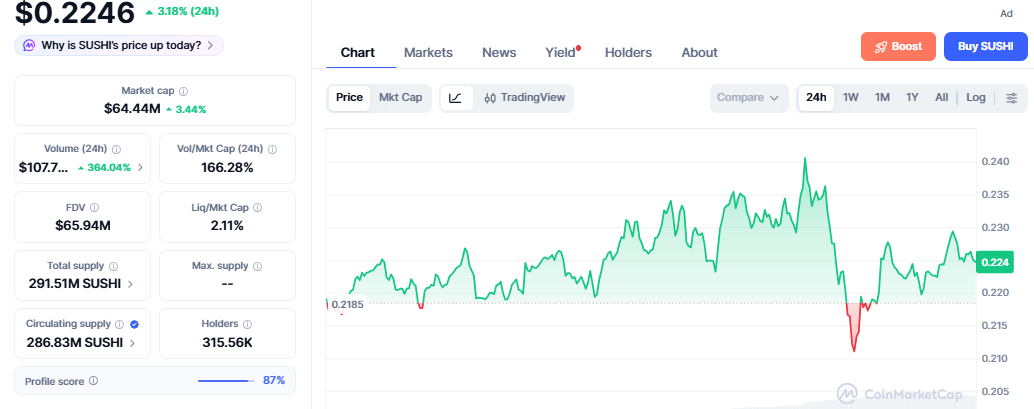The image size is (1034, 409).
Task: Click the 286.83M SUSHI circulating supply value
Action: point(75,342)
